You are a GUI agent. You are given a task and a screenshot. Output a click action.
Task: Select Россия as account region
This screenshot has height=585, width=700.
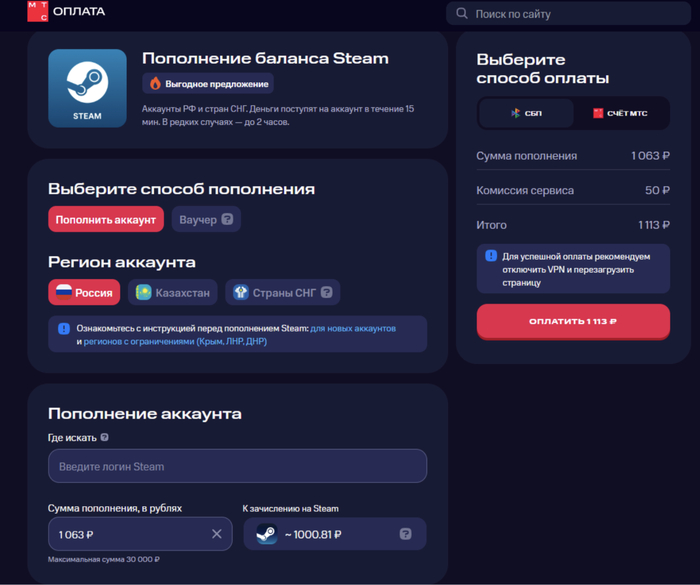point(84,293)
